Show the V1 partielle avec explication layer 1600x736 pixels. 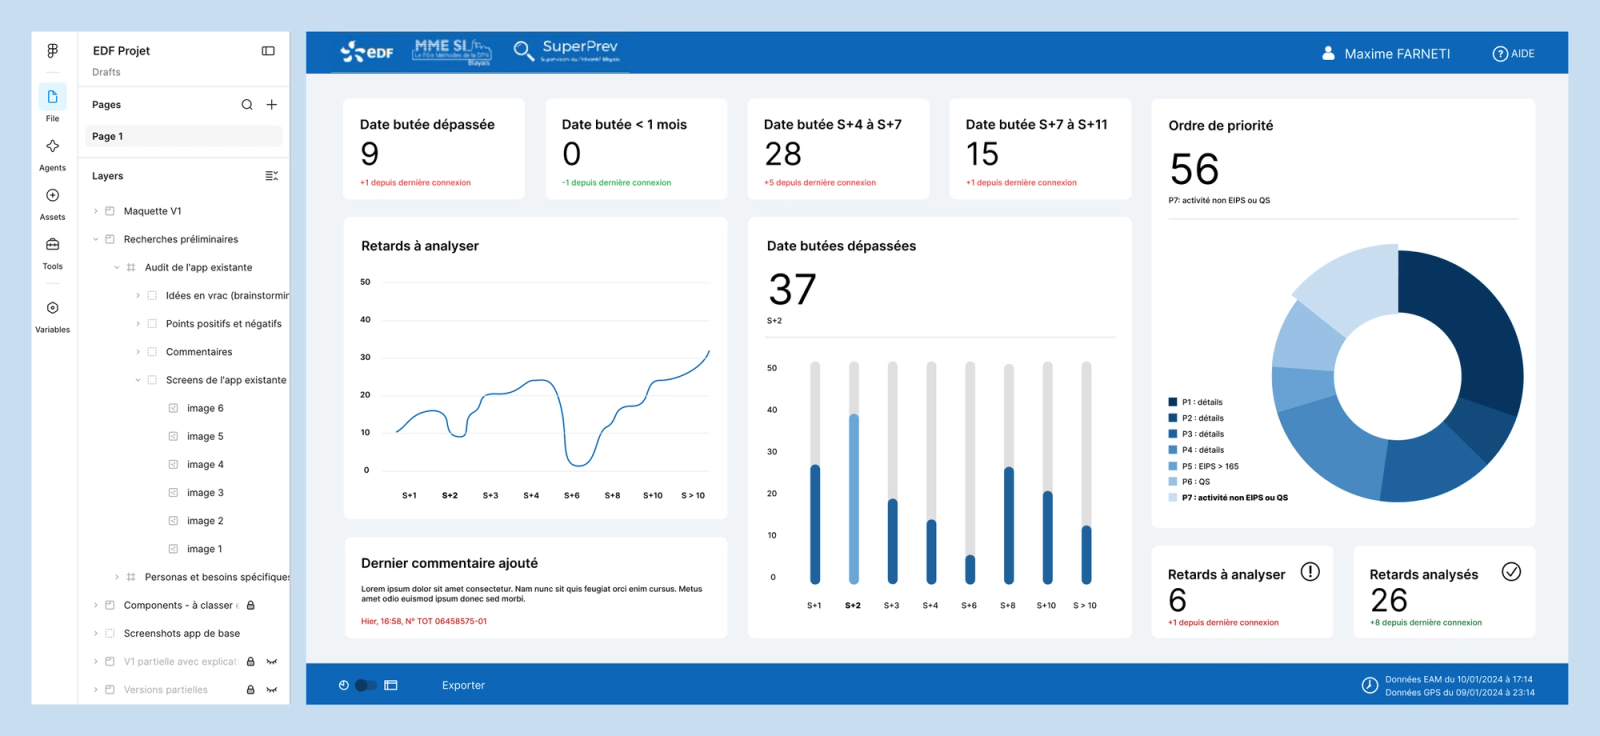point(271,661)
